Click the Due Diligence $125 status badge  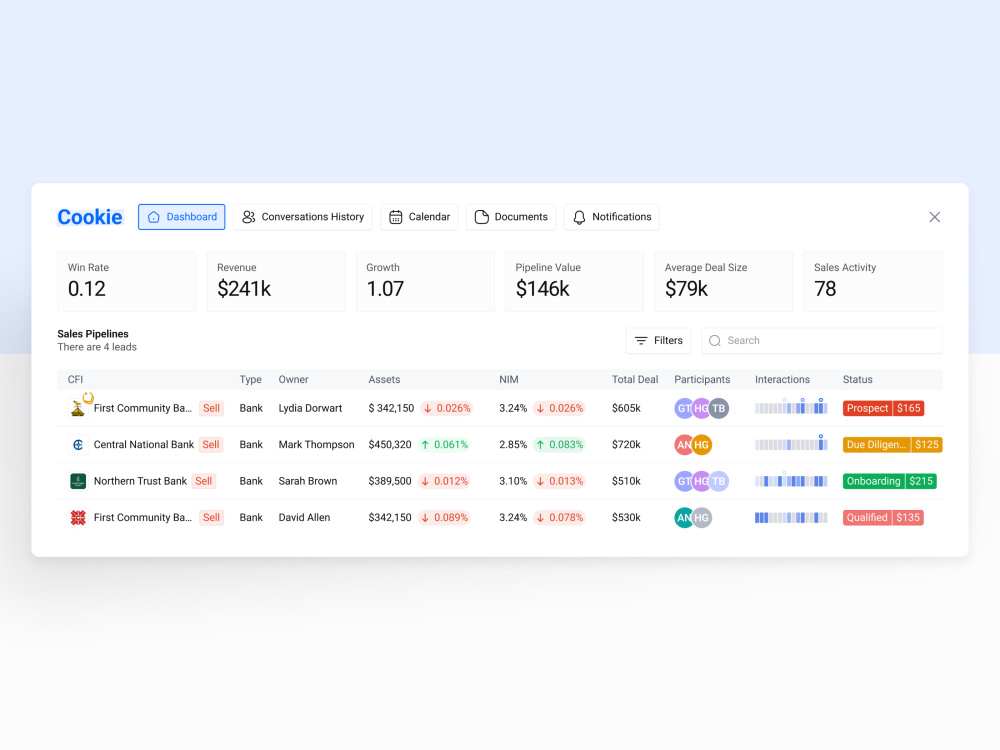(892, 445)
